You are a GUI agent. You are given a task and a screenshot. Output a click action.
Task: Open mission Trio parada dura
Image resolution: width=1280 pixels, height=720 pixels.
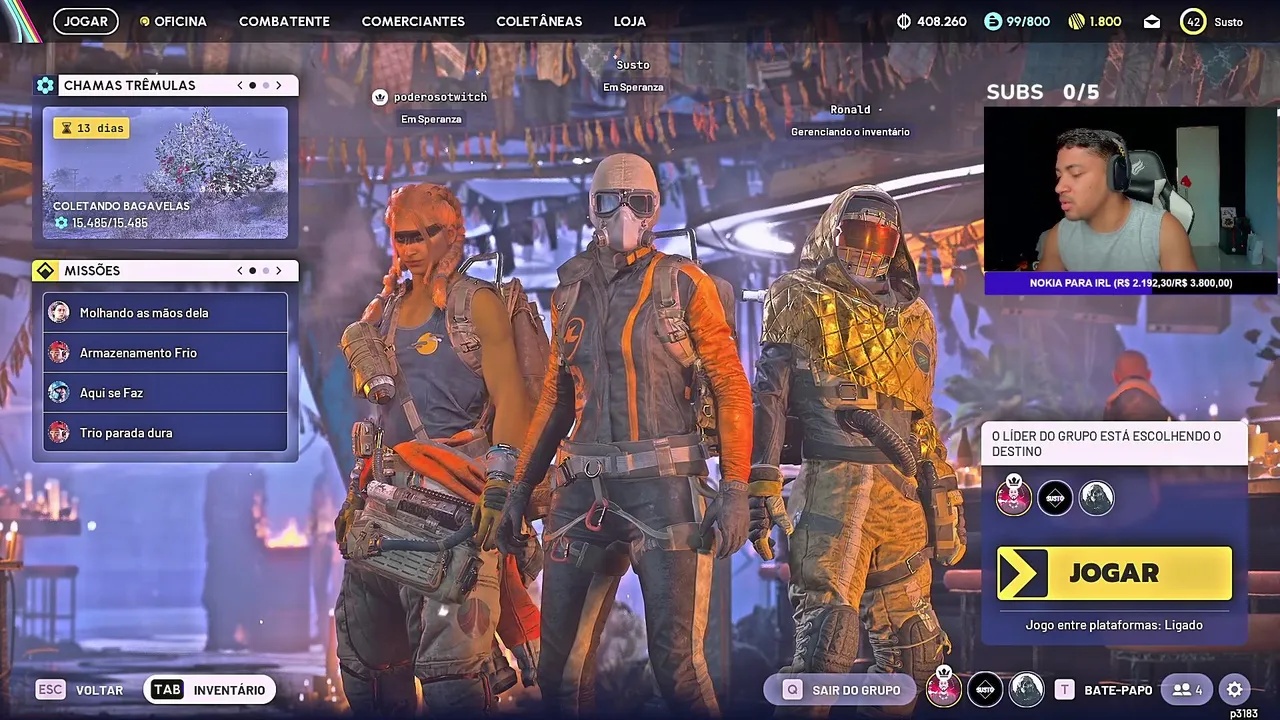pos(165,432)
